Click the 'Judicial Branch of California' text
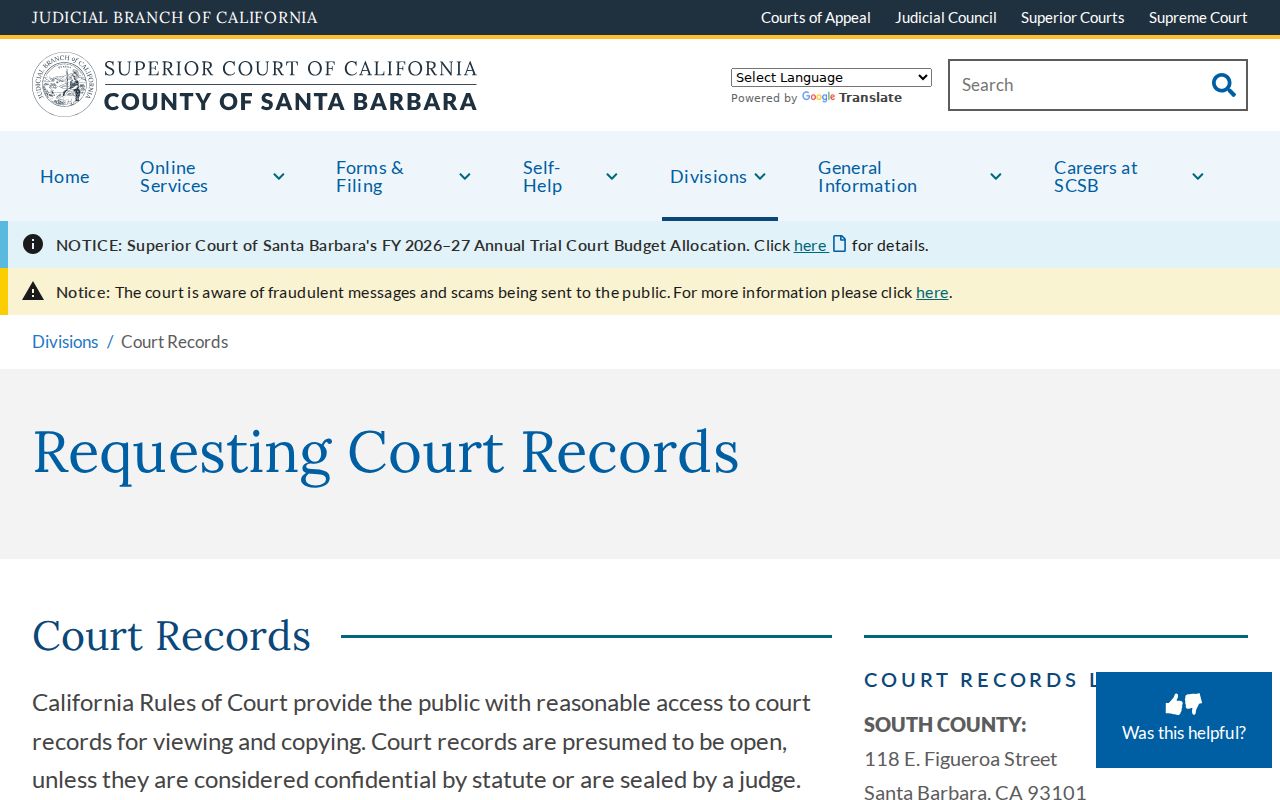Screen dimensions: 1280x800 tap(175, 18)
